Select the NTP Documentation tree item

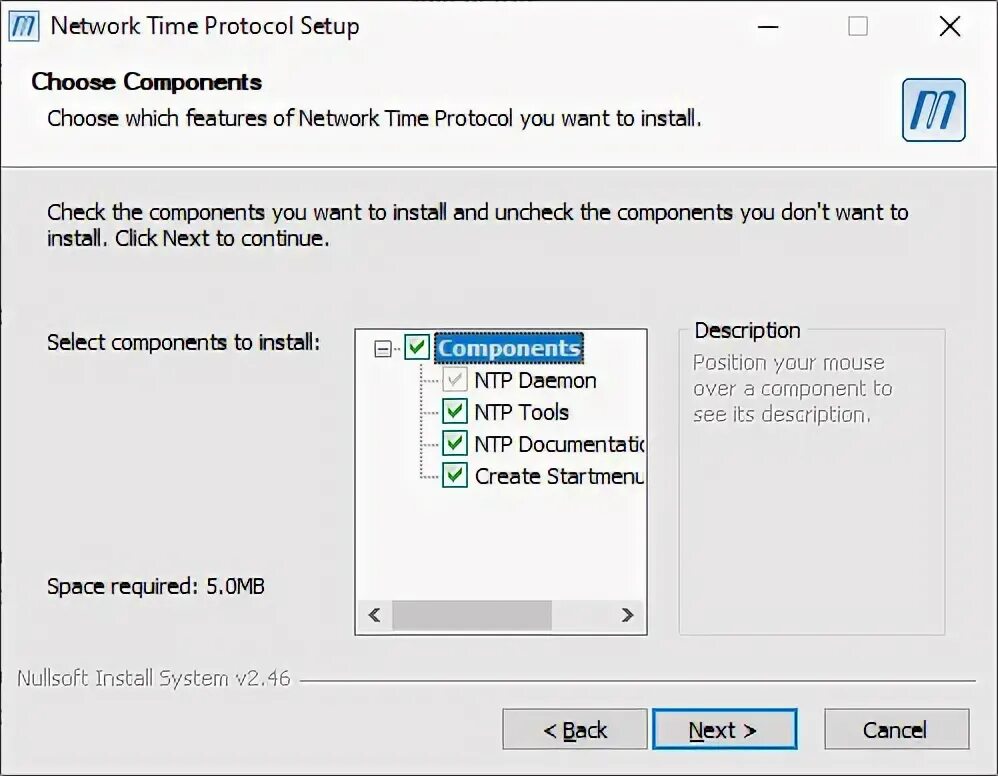pos(558,444)
